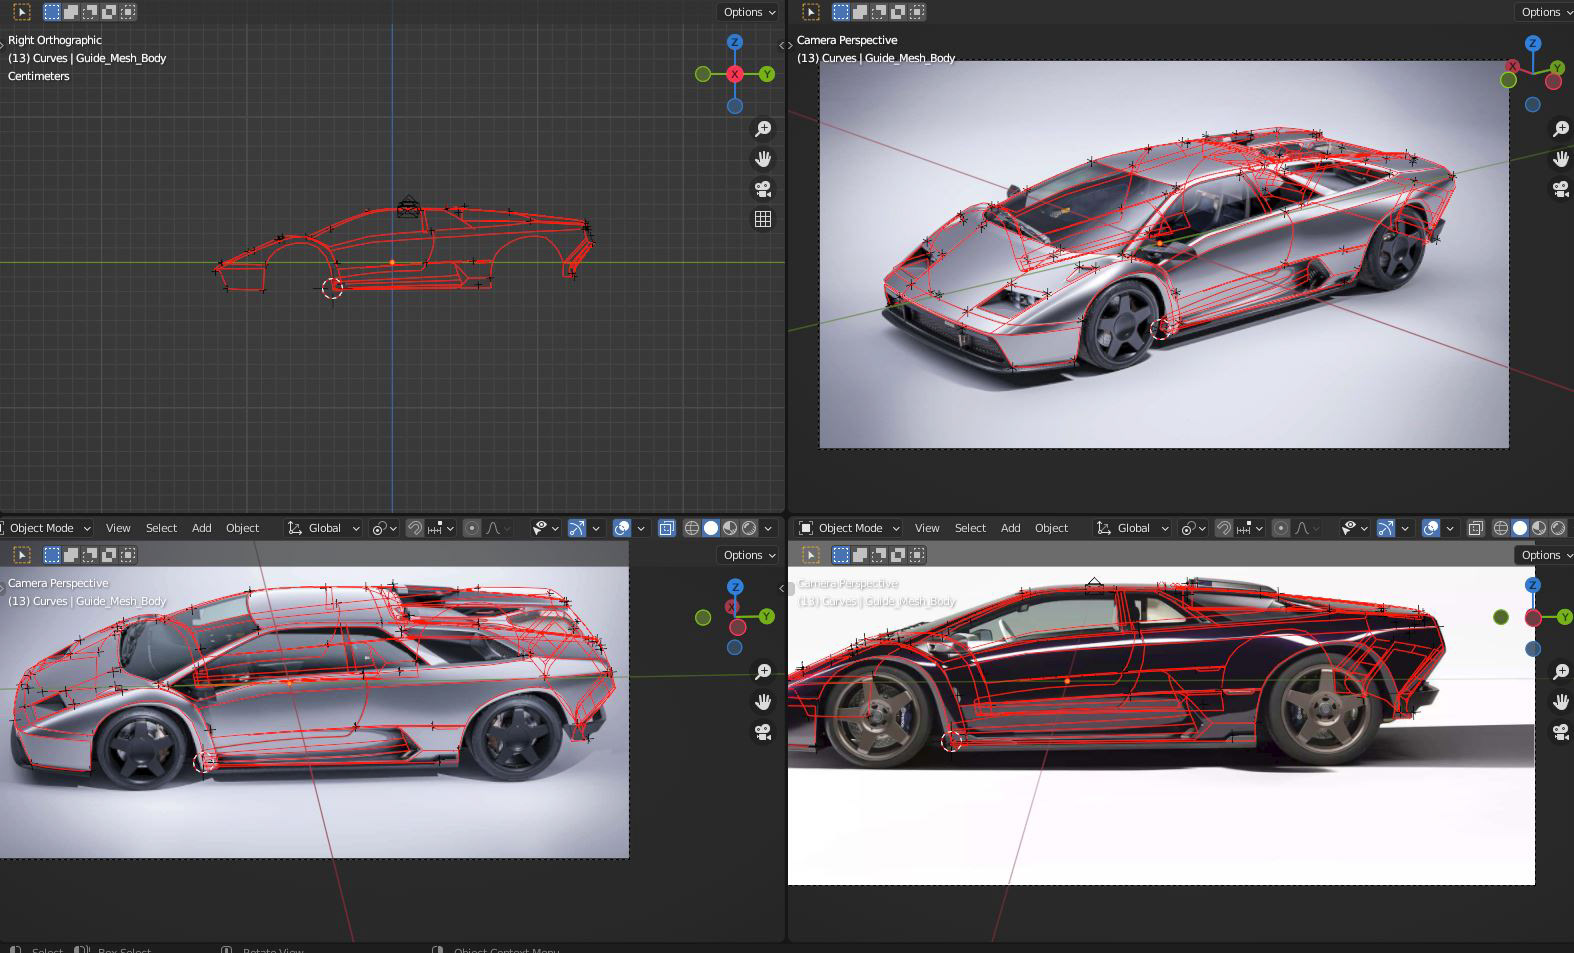
Task: Toggle X-Ray in bottom-left viewport header
Action: tap(667, 528)
